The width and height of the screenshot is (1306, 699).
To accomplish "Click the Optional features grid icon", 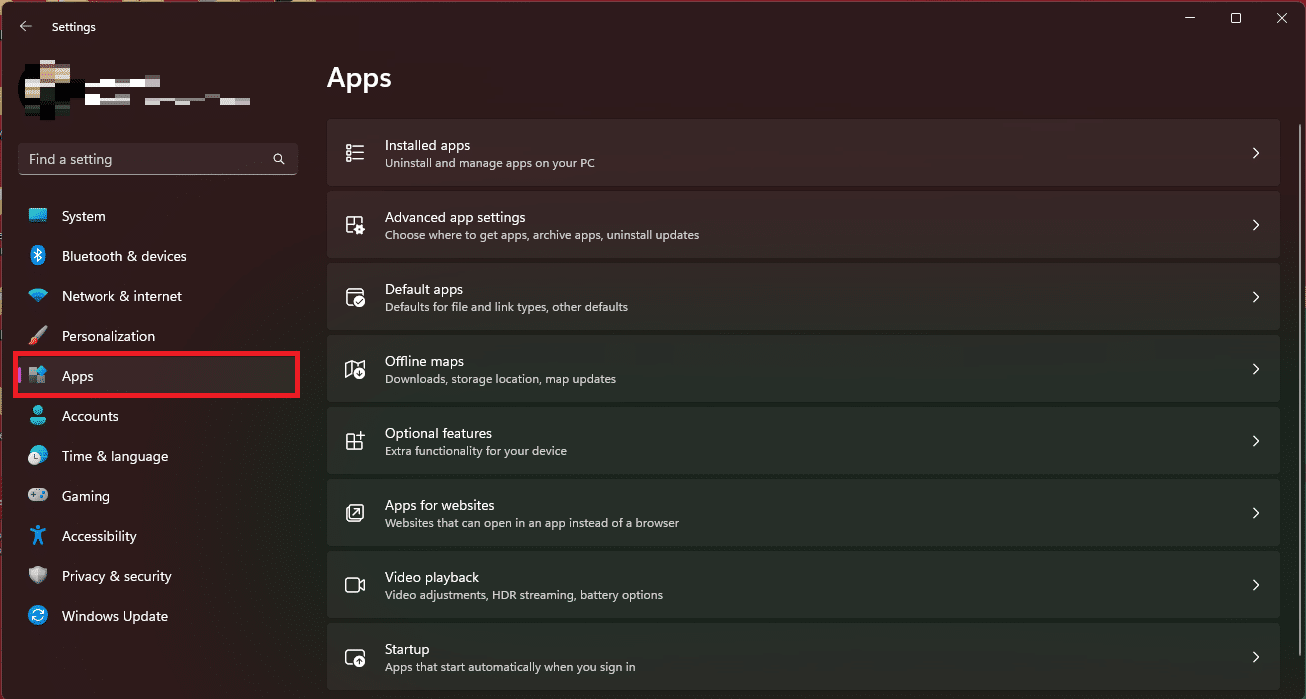I will [x=355, y=441].
